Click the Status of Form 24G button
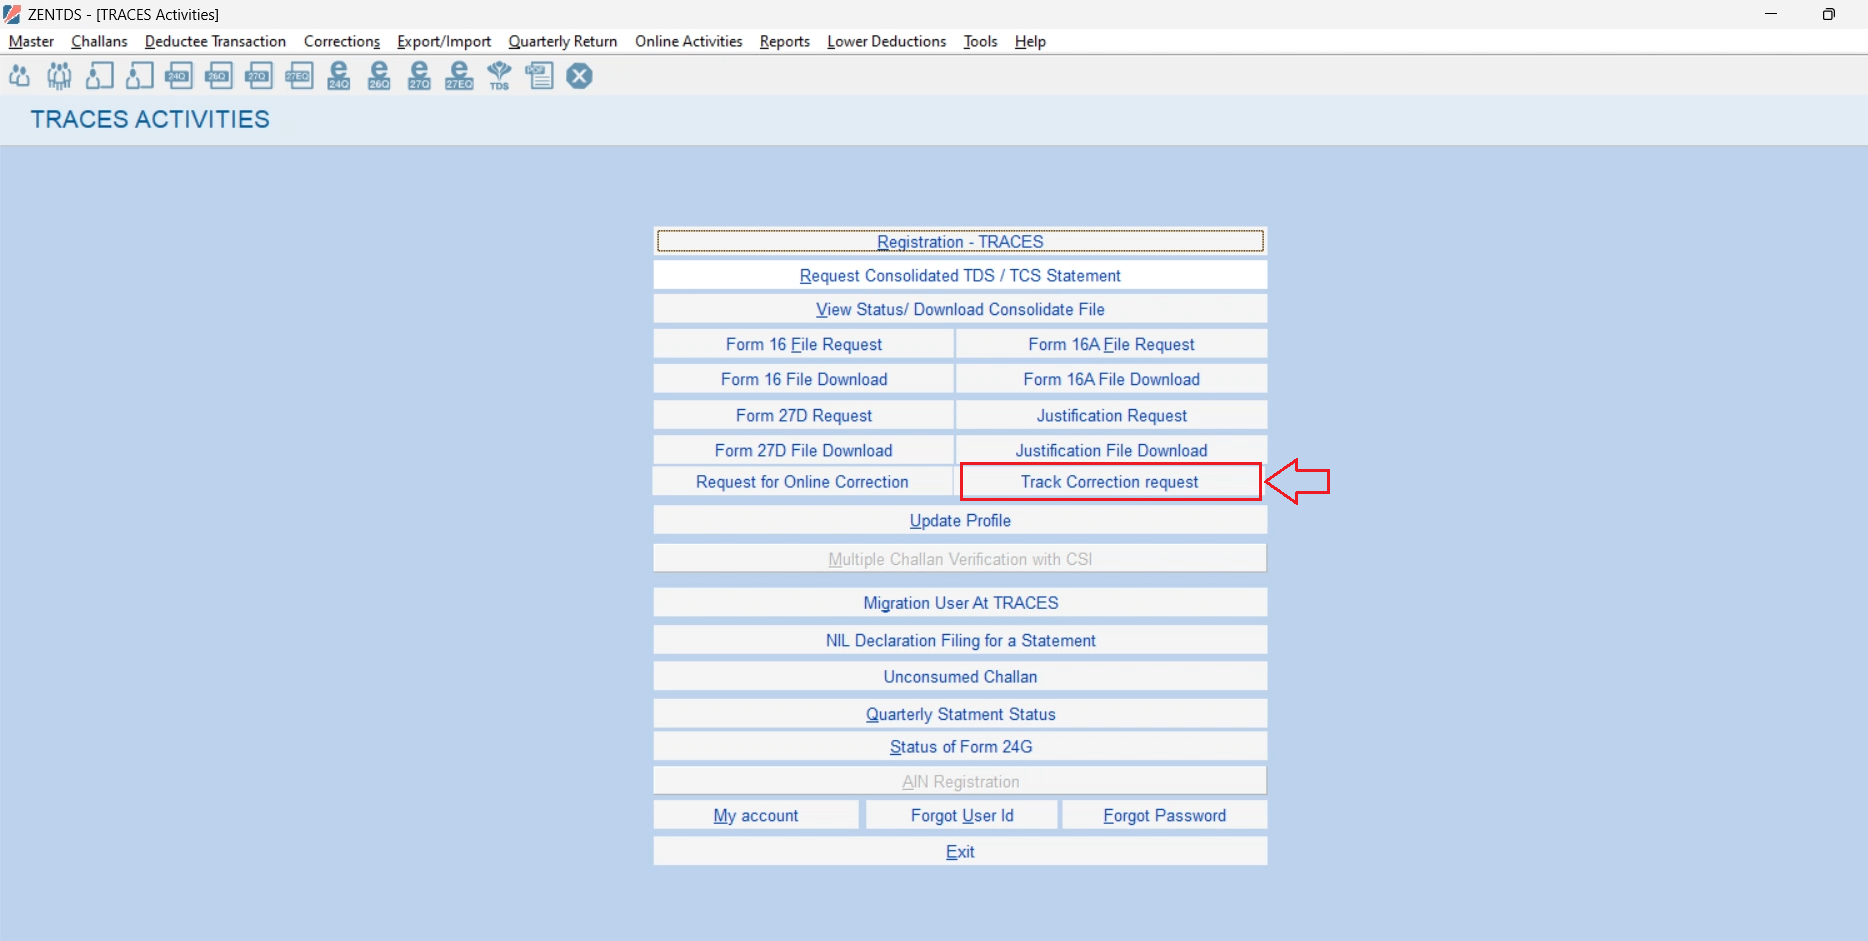The image size is (1868, 941). (960, 746)
